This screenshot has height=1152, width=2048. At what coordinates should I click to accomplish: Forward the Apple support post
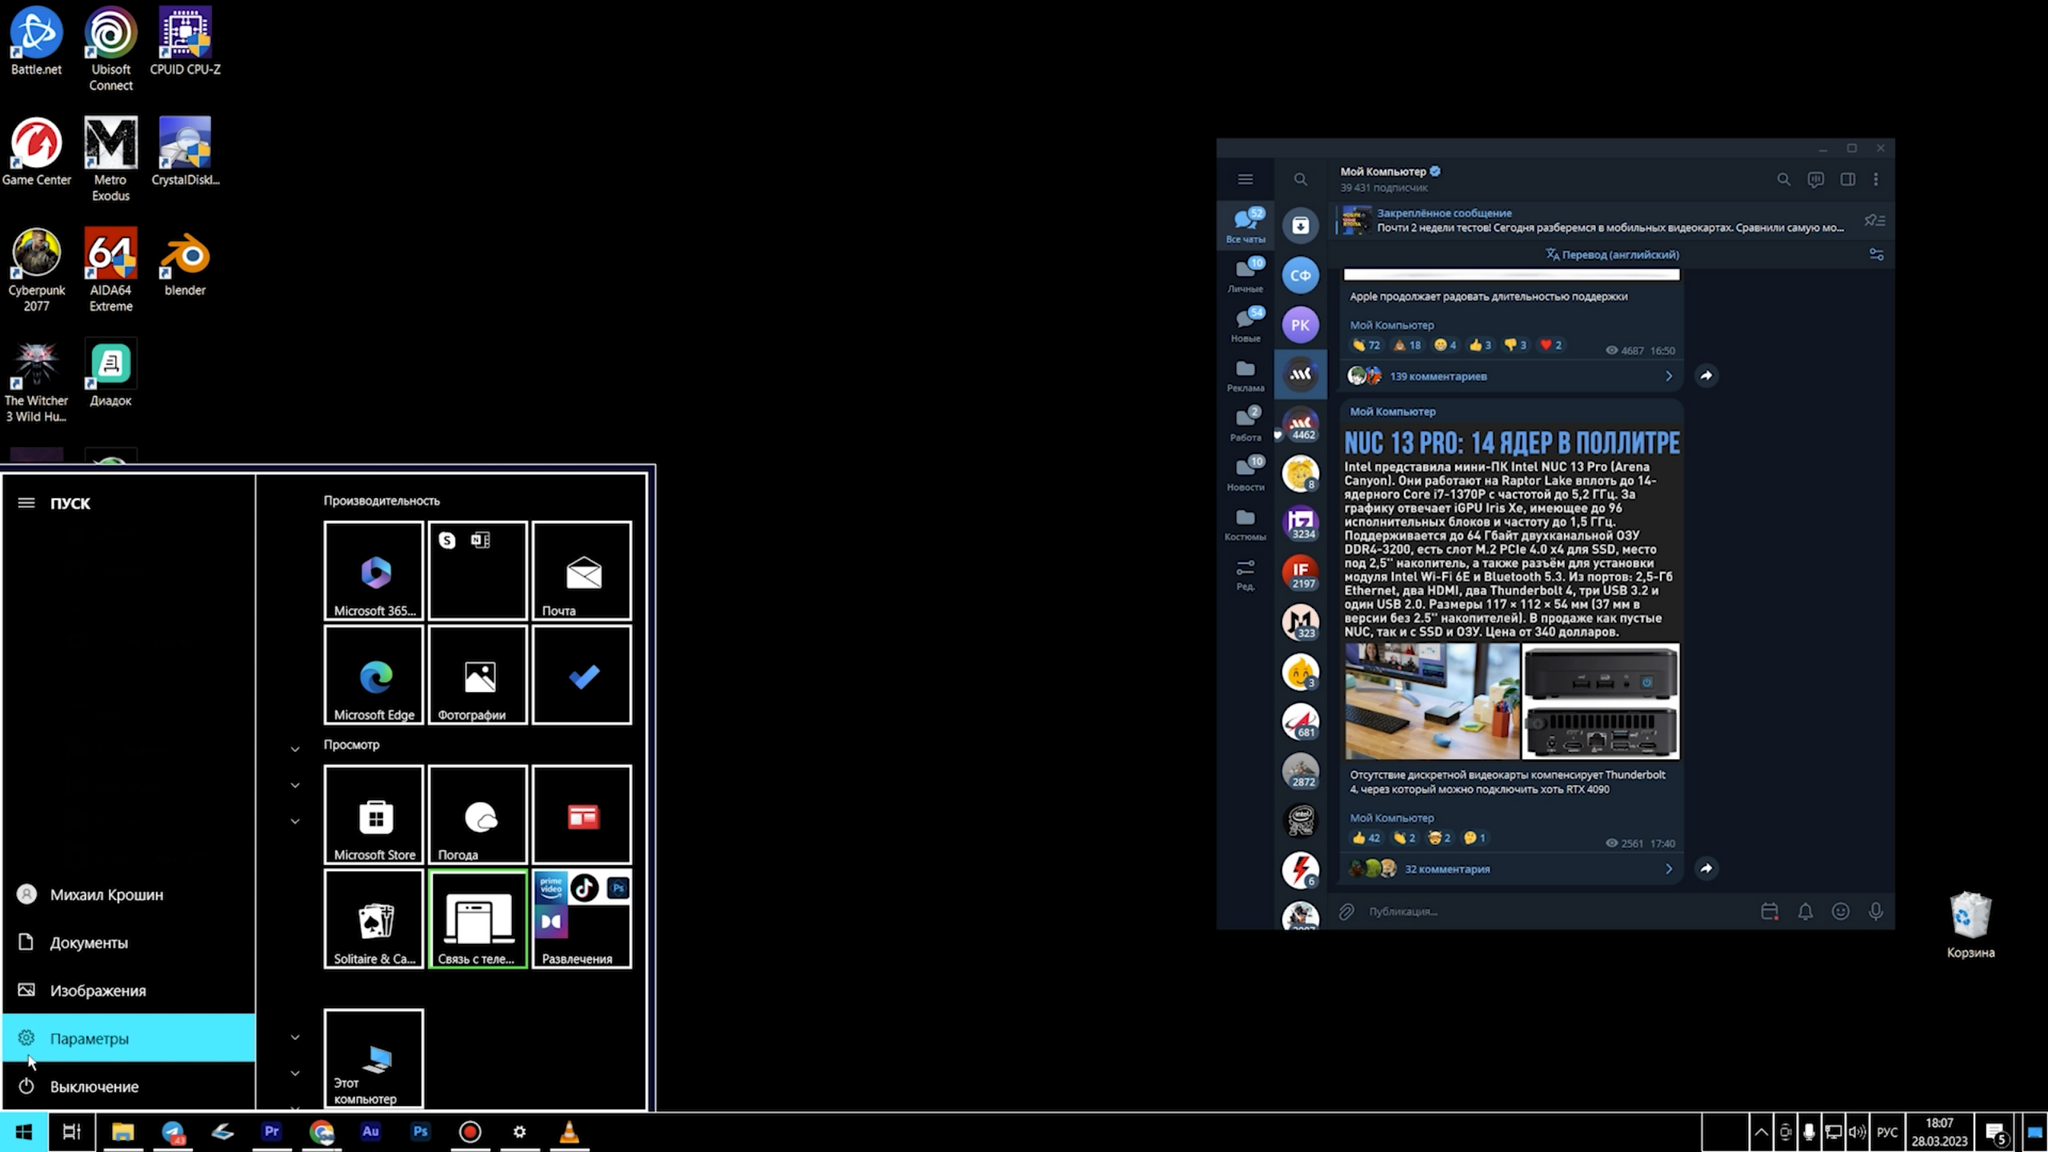click(1706, 375)
